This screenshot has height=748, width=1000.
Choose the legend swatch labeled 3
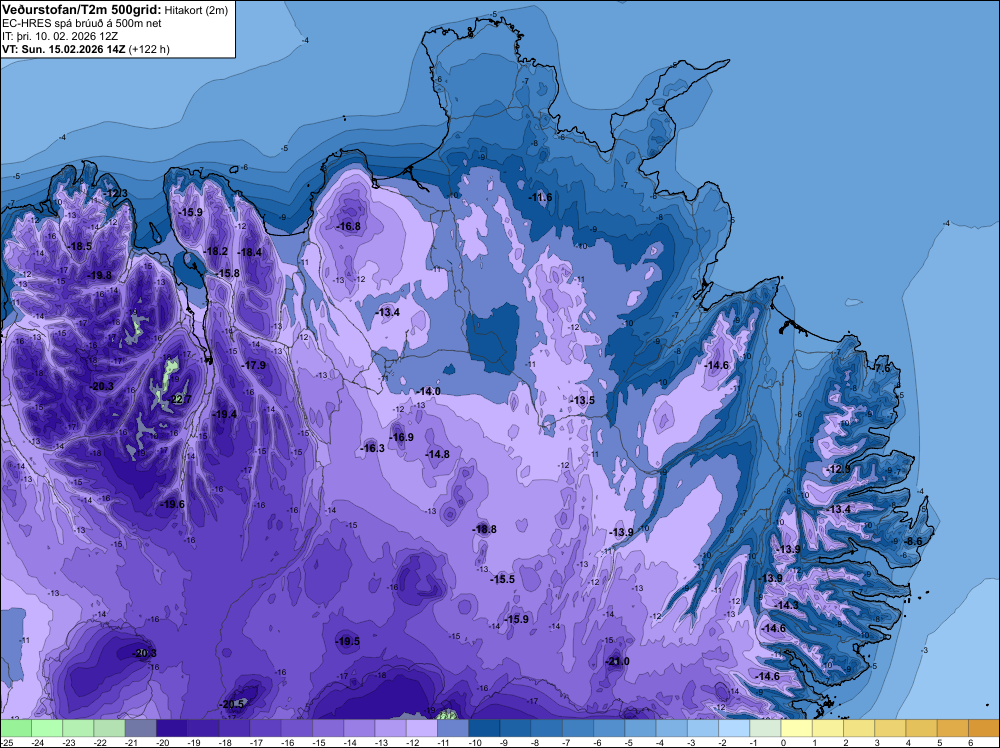point(890,728)
